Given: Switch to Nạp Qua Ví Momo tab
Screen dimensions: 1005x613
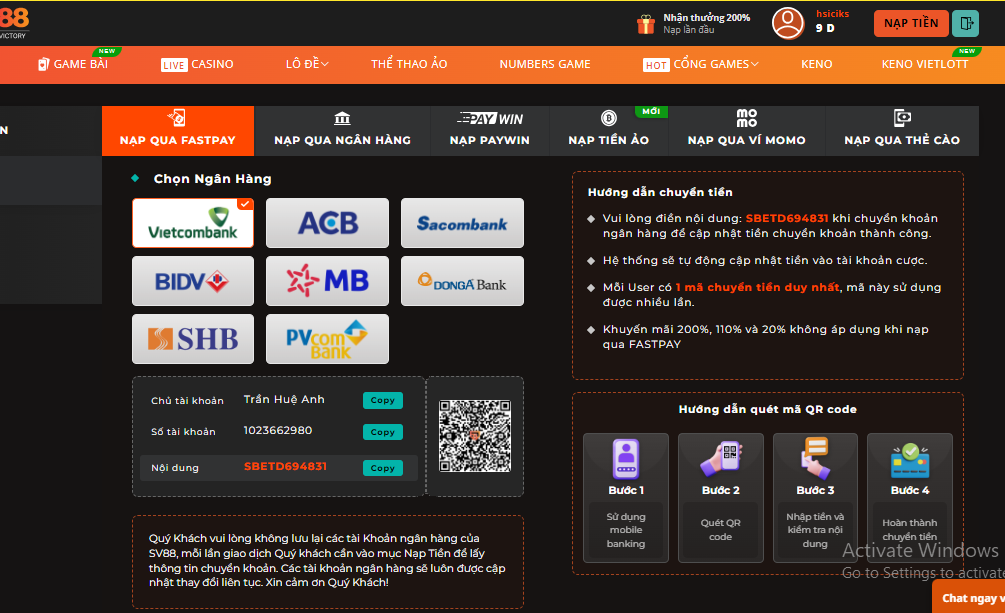Looking at the screenshot, I should point(747,131).
